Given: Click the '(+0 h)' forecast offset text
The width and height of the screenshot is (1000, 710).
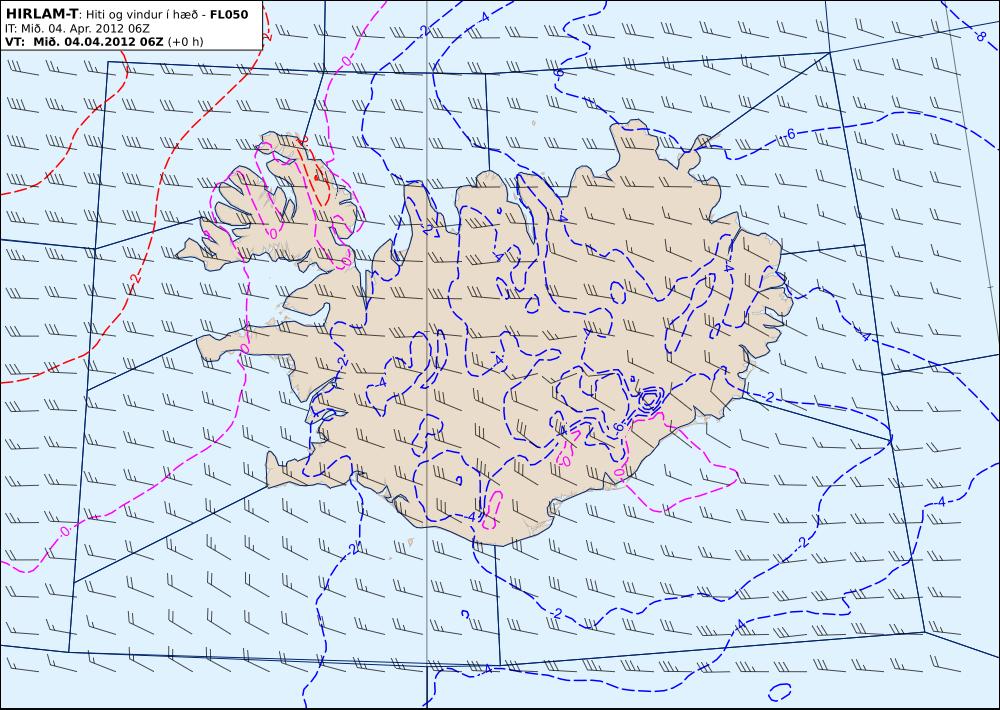Looking at the screenshot, I should (186, 42).
